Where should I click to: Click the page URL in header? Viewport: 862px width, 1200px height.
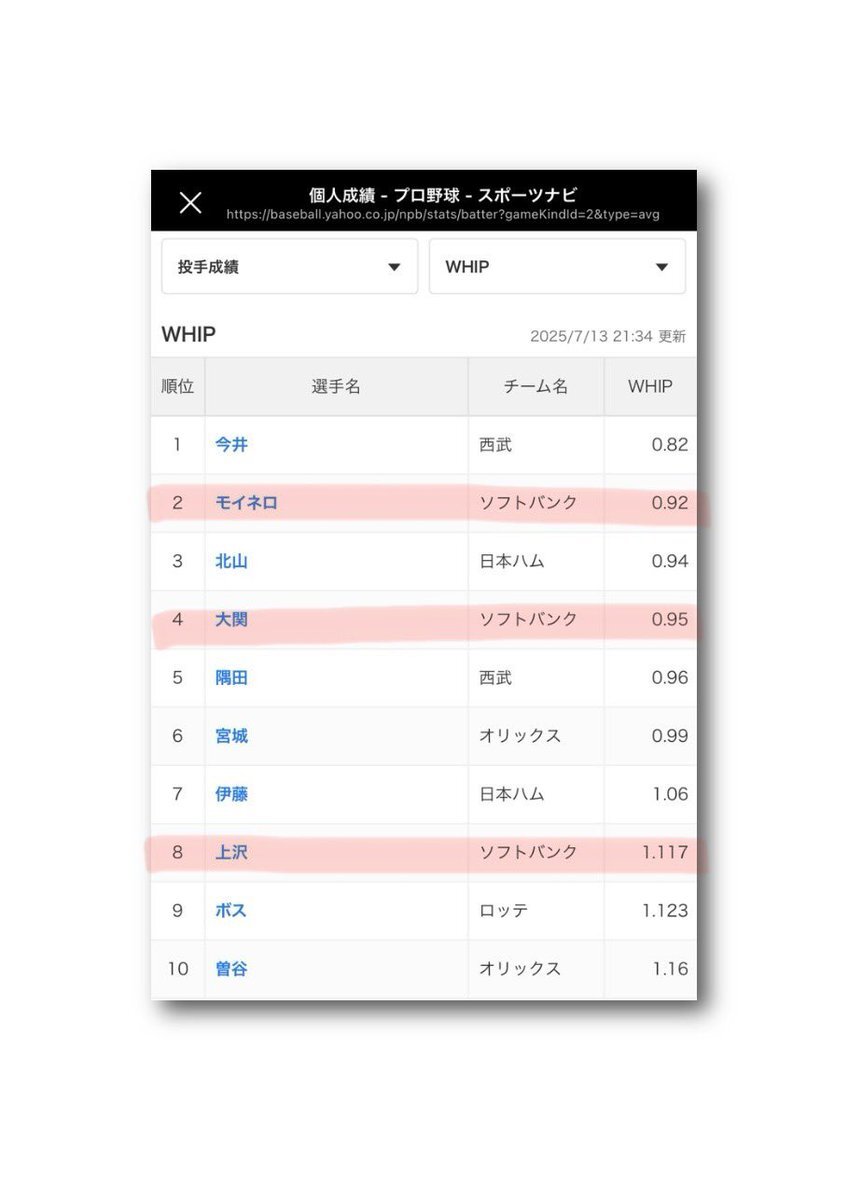[443, 214]
